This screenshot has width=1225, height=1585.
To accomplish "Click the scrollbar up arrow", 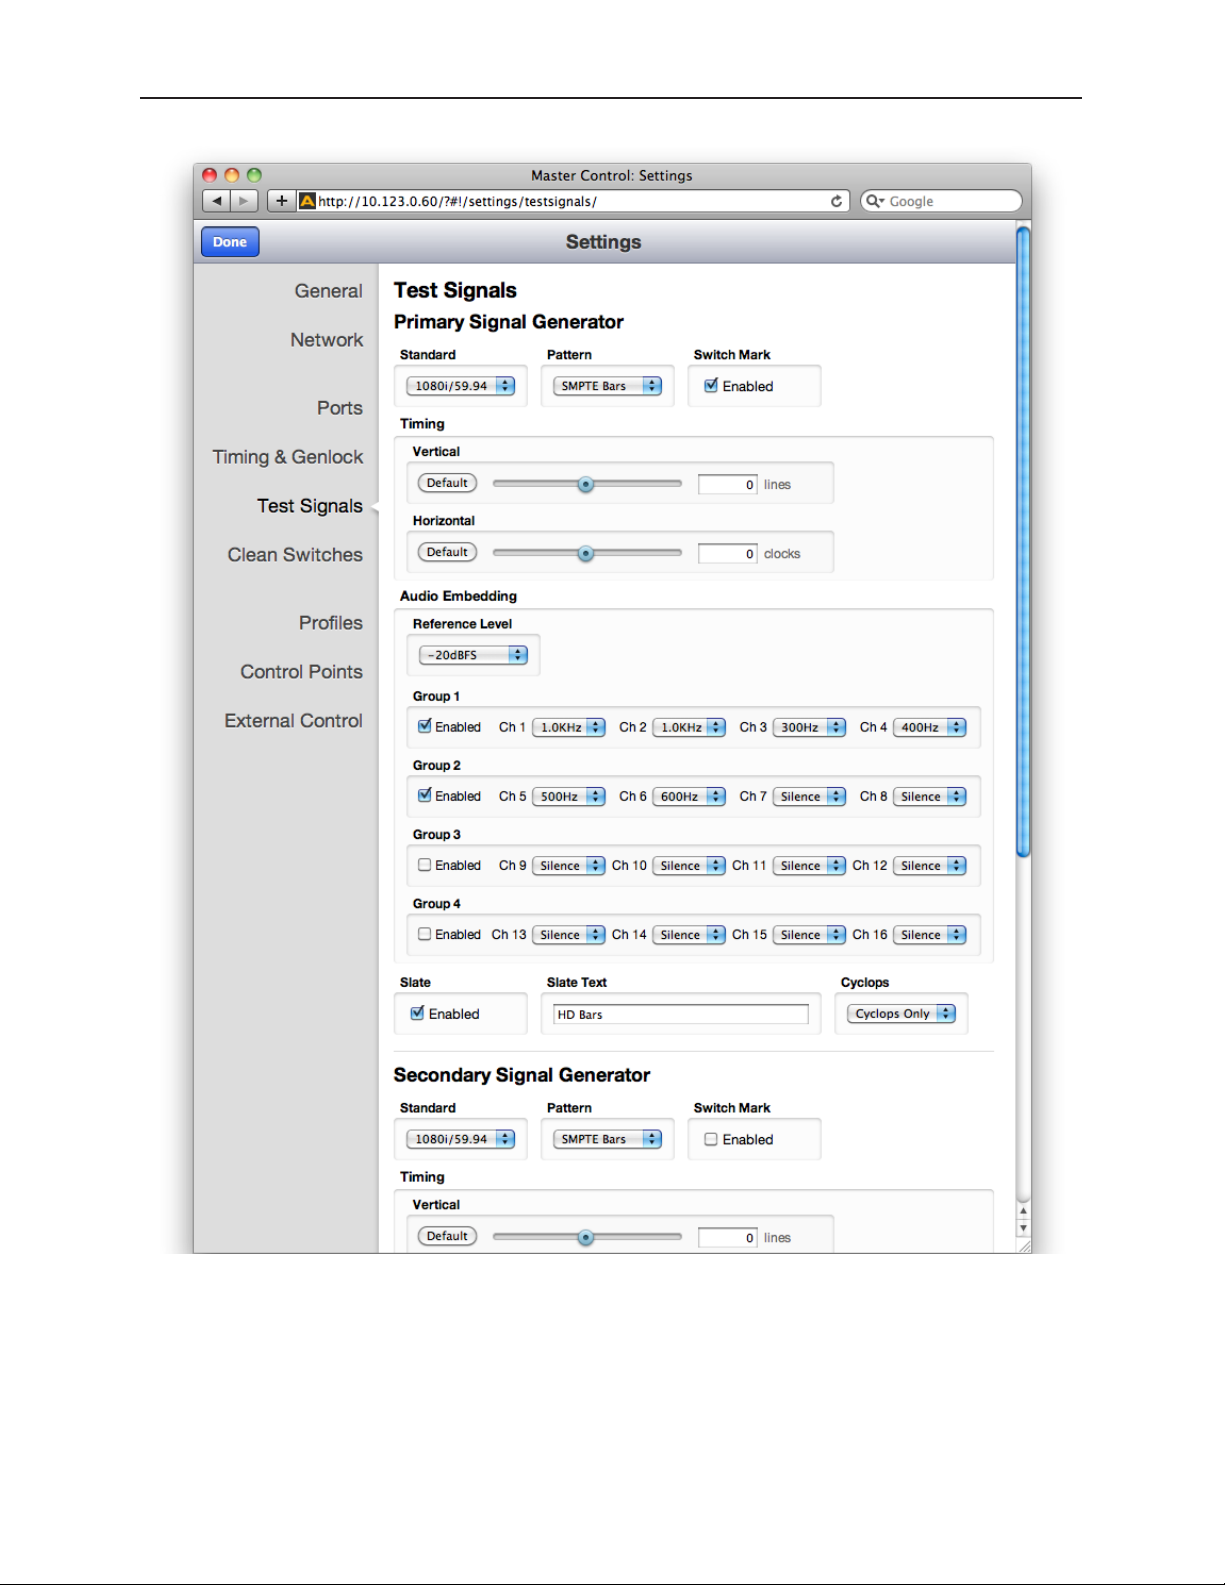I will click(x=1023, y=1211).
